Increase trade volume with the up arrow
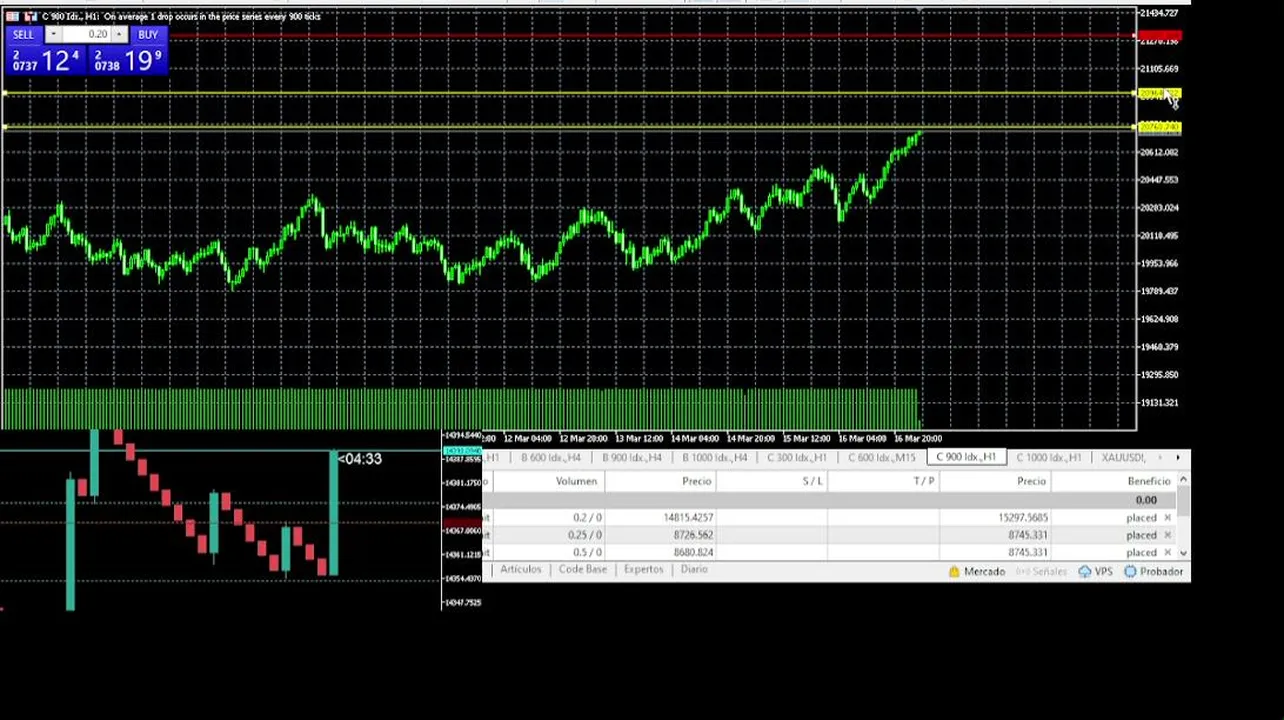The image size is (1284, 720). click(119, 35)
